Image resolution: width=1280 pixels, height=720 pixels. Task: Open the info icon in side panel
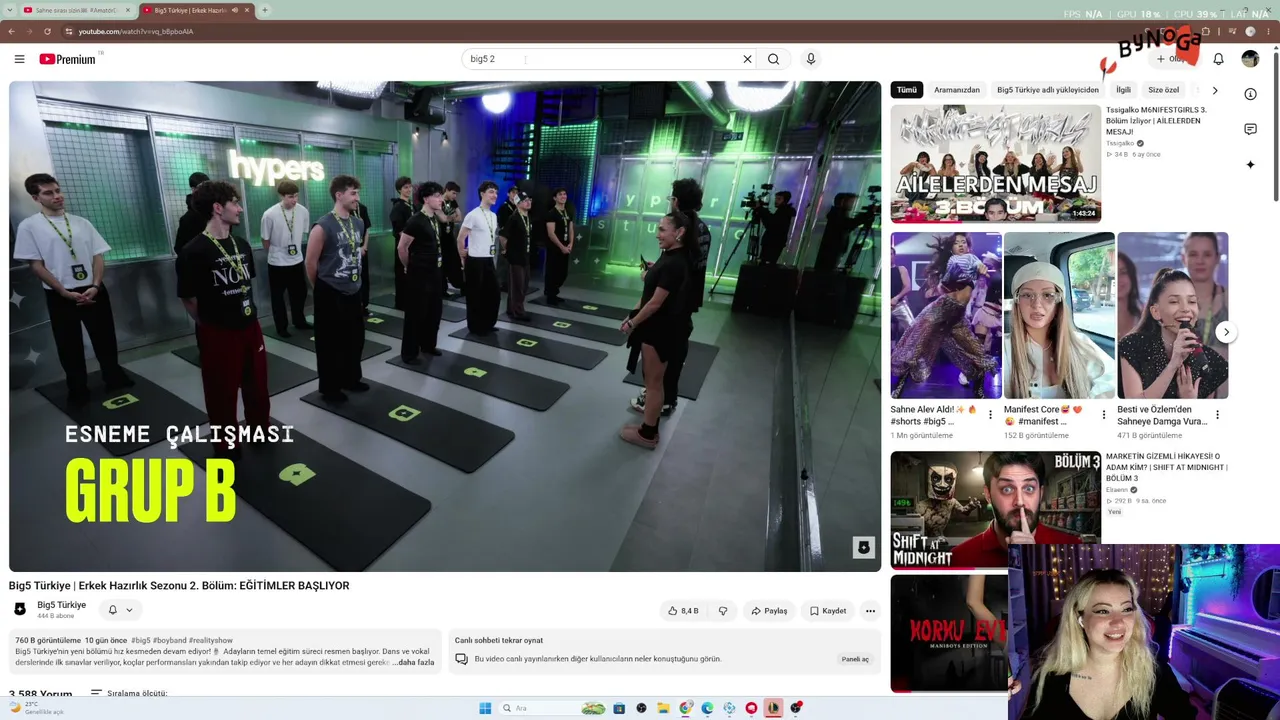pos(1250,94)
